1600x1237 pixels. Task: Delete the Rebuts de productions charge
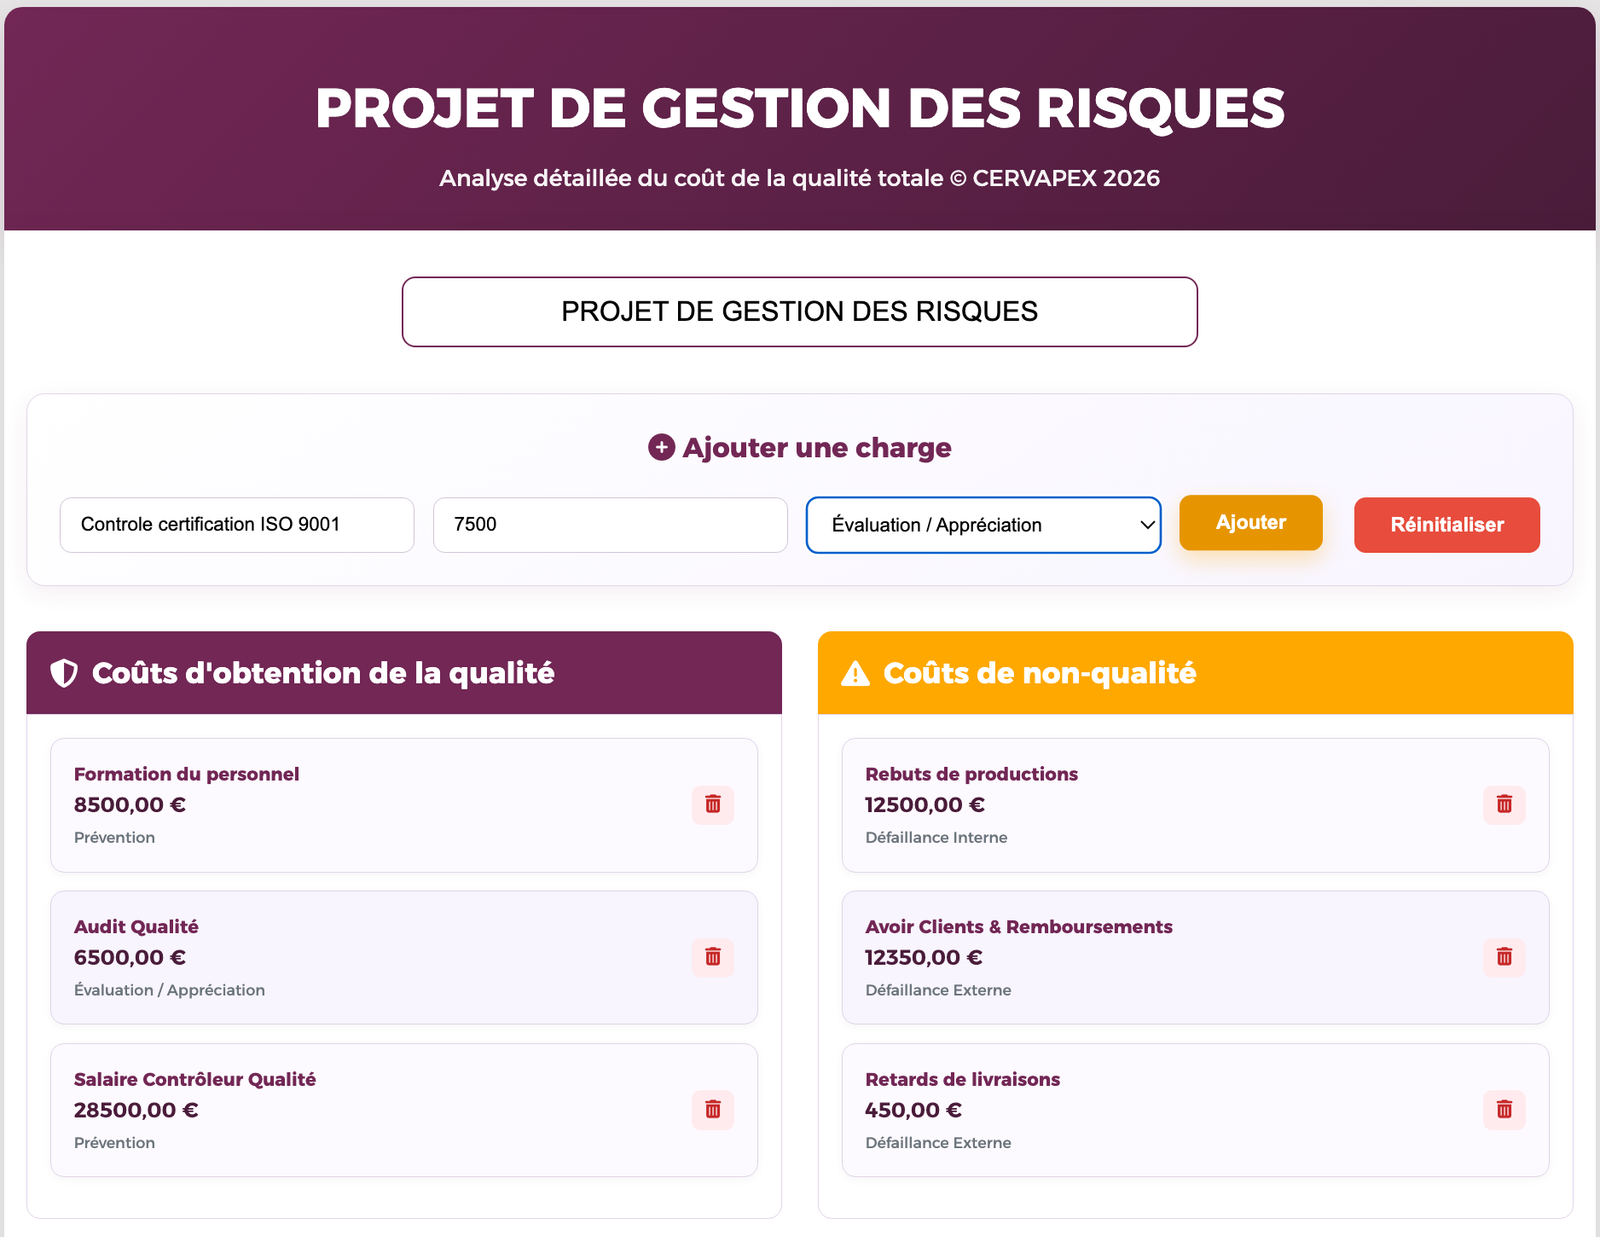pos(1503,804)
